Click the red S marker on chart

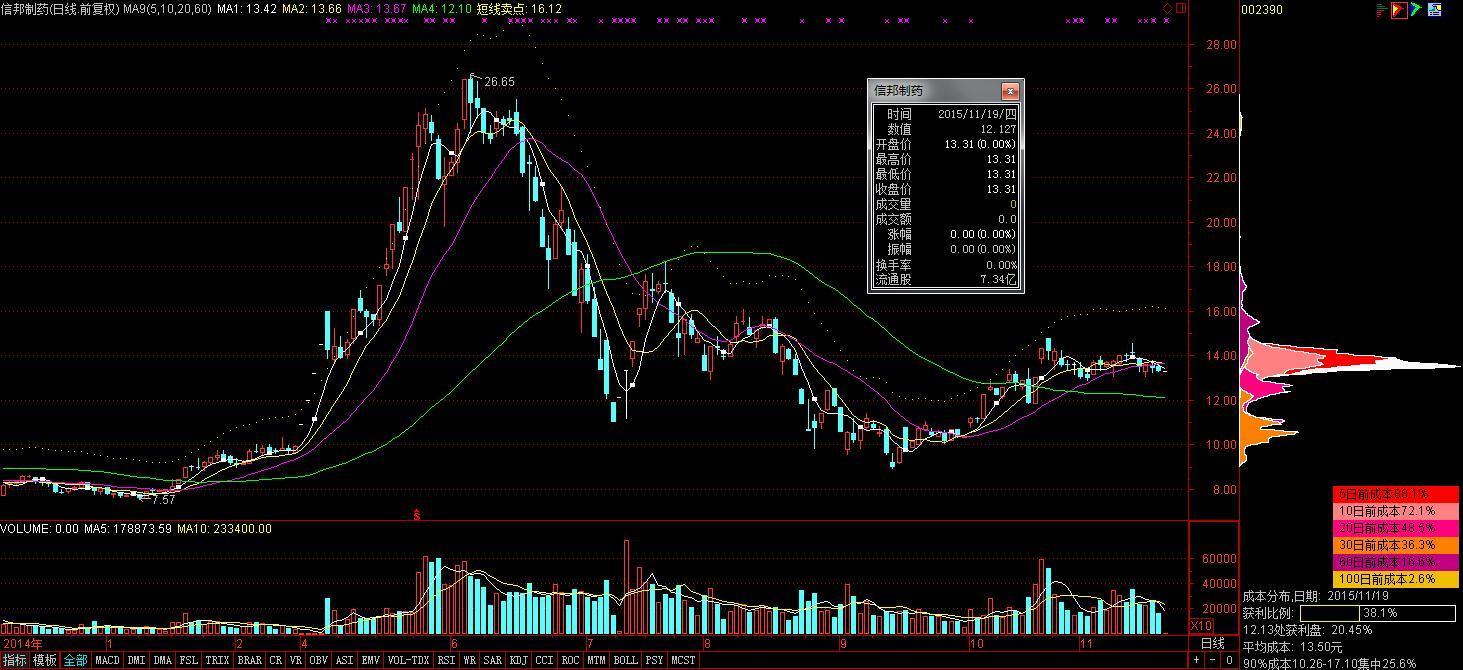416,514
